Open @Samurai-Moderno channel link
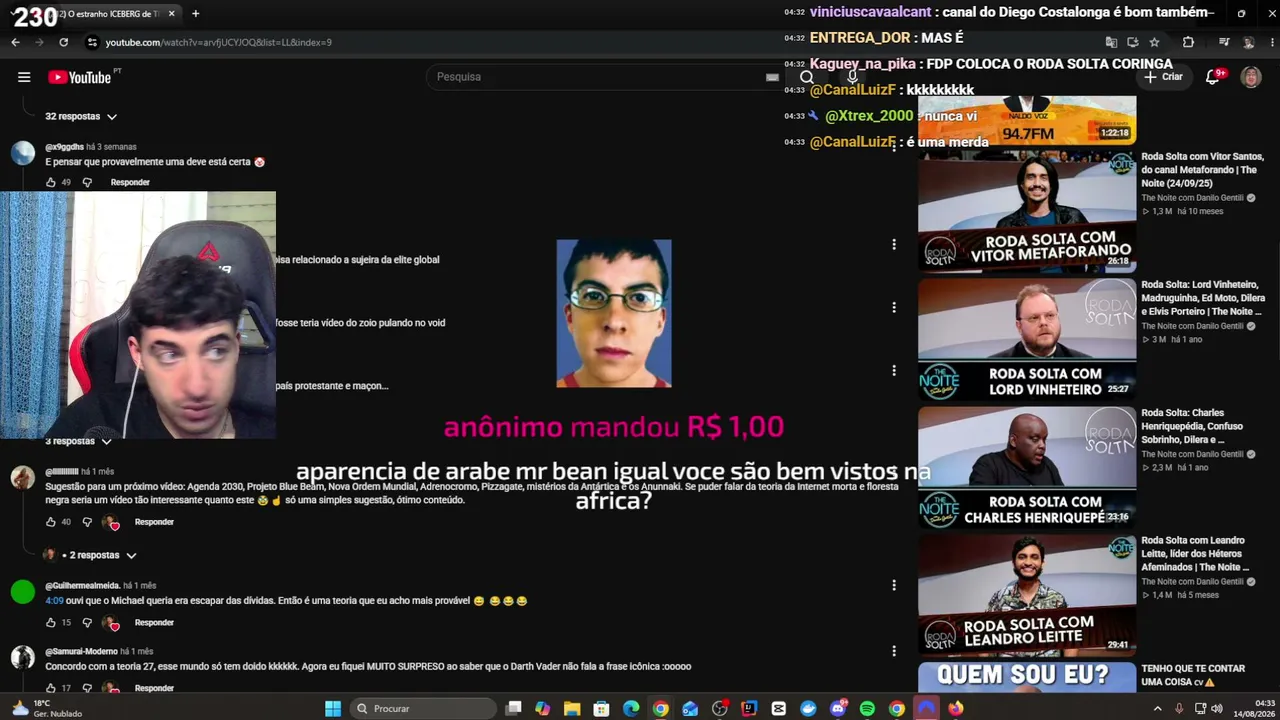1280x720 pixels. pos(81,652)
